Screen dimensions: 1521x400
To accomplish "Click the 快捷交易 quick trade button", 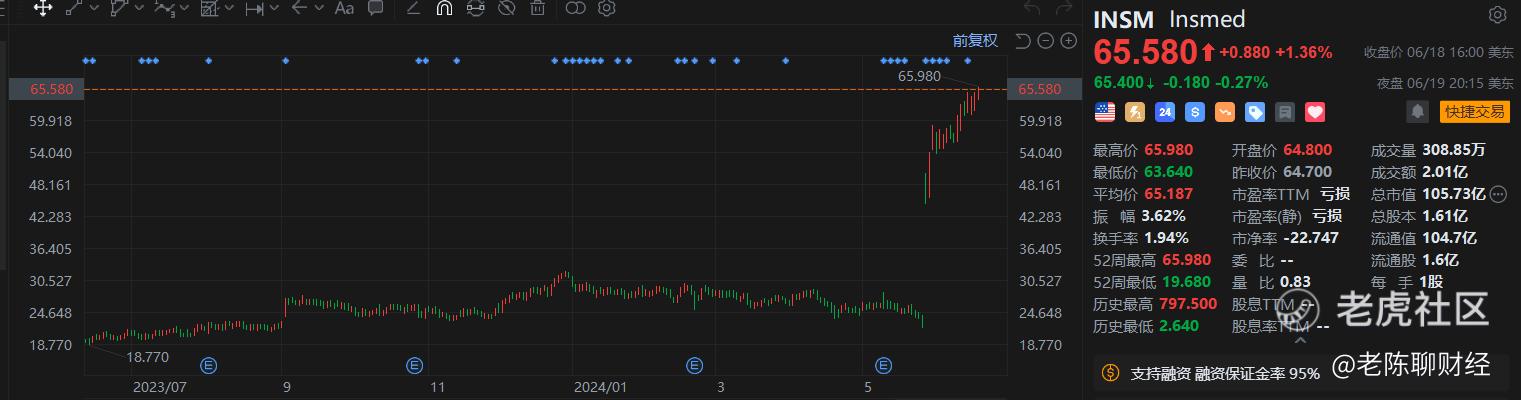I will click(x=1475, y=112).
